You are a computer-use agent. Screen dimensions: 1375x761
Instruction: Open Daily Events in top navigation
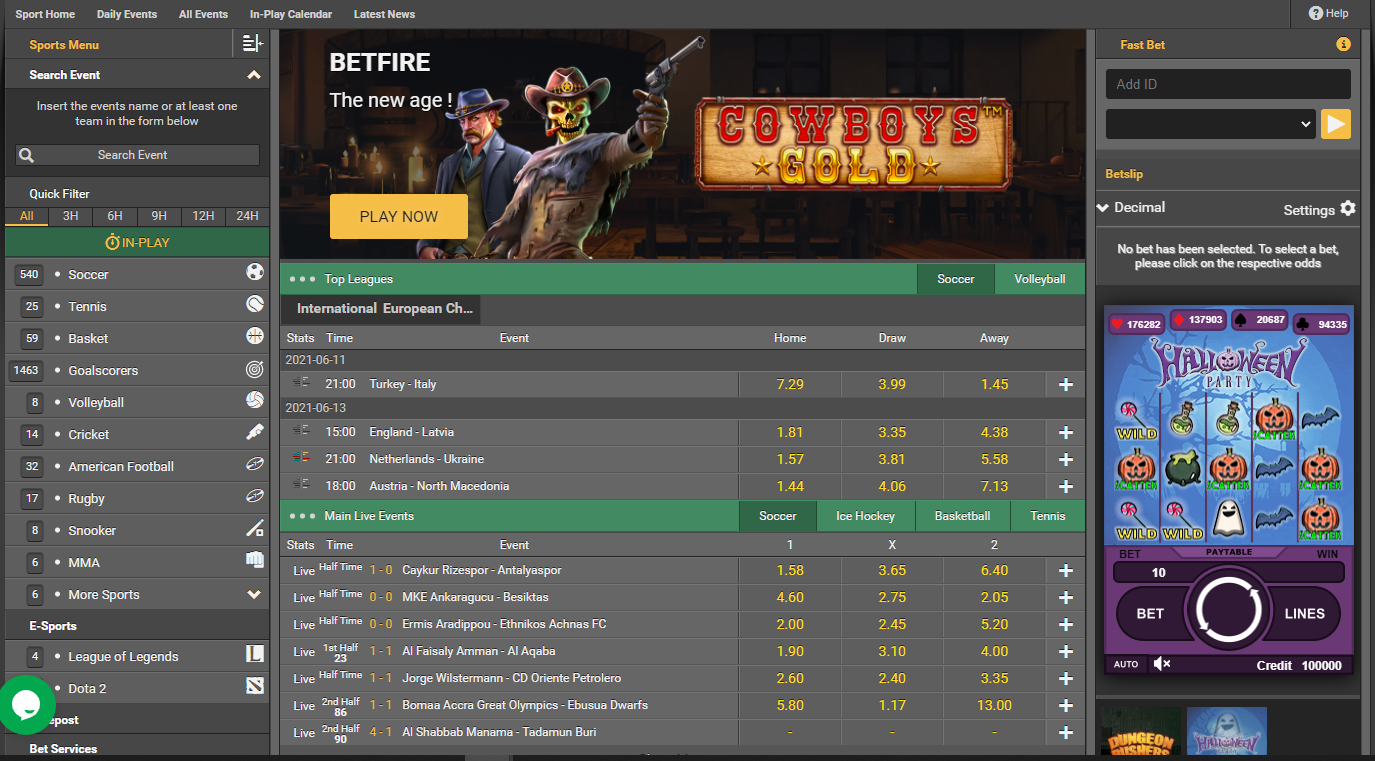click(127, 14)
